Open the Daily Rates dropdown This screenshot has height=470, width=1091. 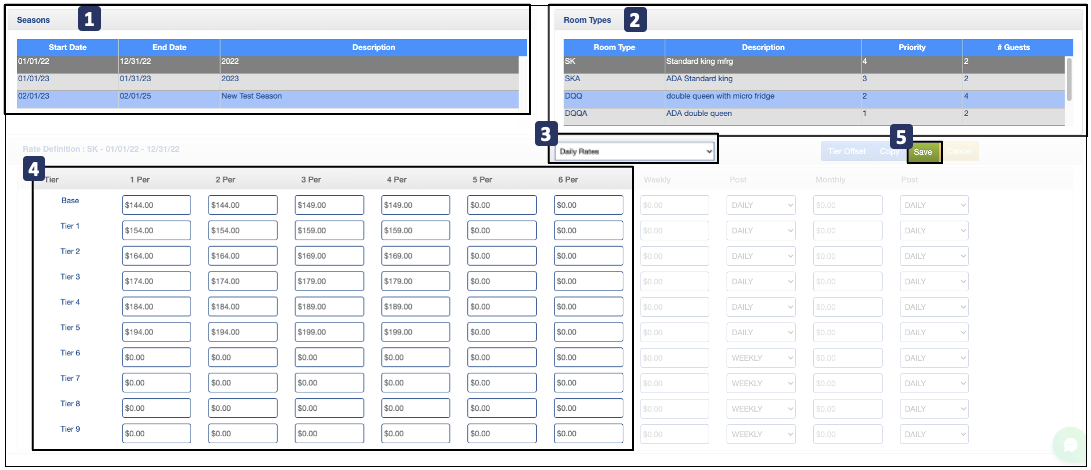(x=635, y=151)
